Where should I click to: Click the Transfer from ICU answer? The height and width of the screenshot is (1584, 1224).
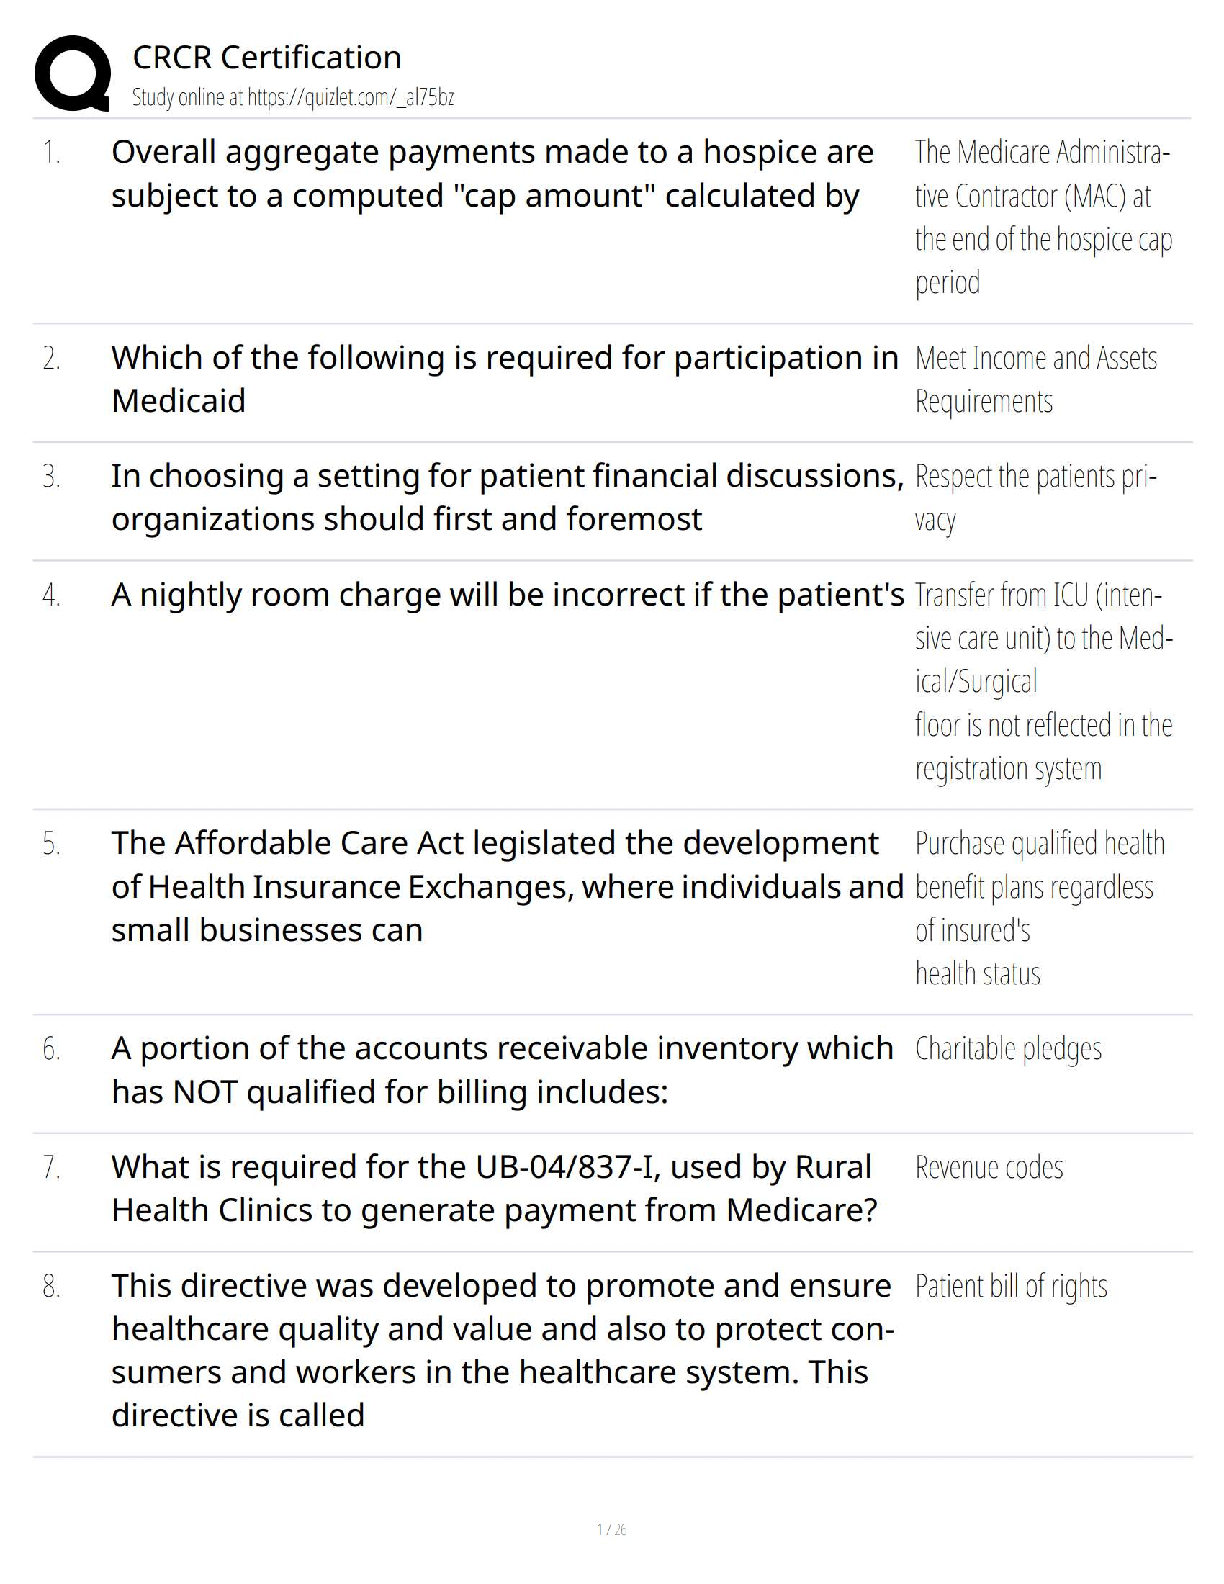click(x=1042, y=681)
